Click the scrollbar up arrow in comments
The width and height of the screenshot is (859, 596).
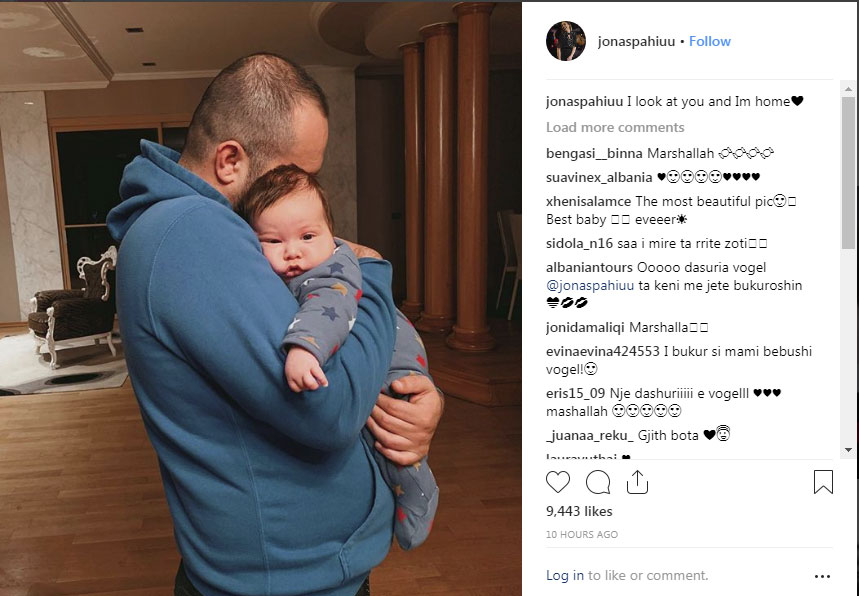848,89
